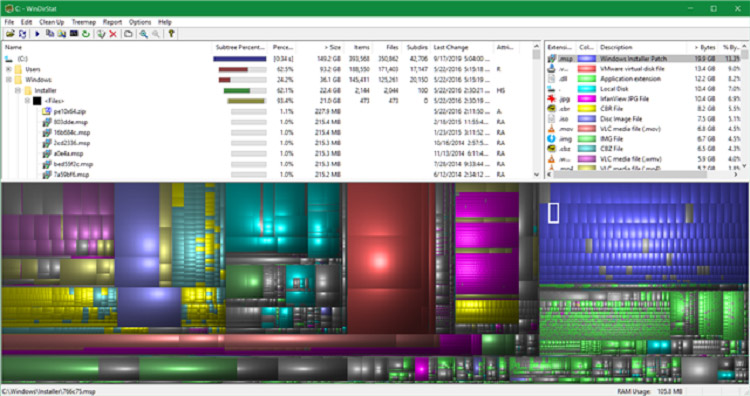Screen dimensions: 750x396
Task: Click the pink .jpg color swatch
Action: point(586,99)
